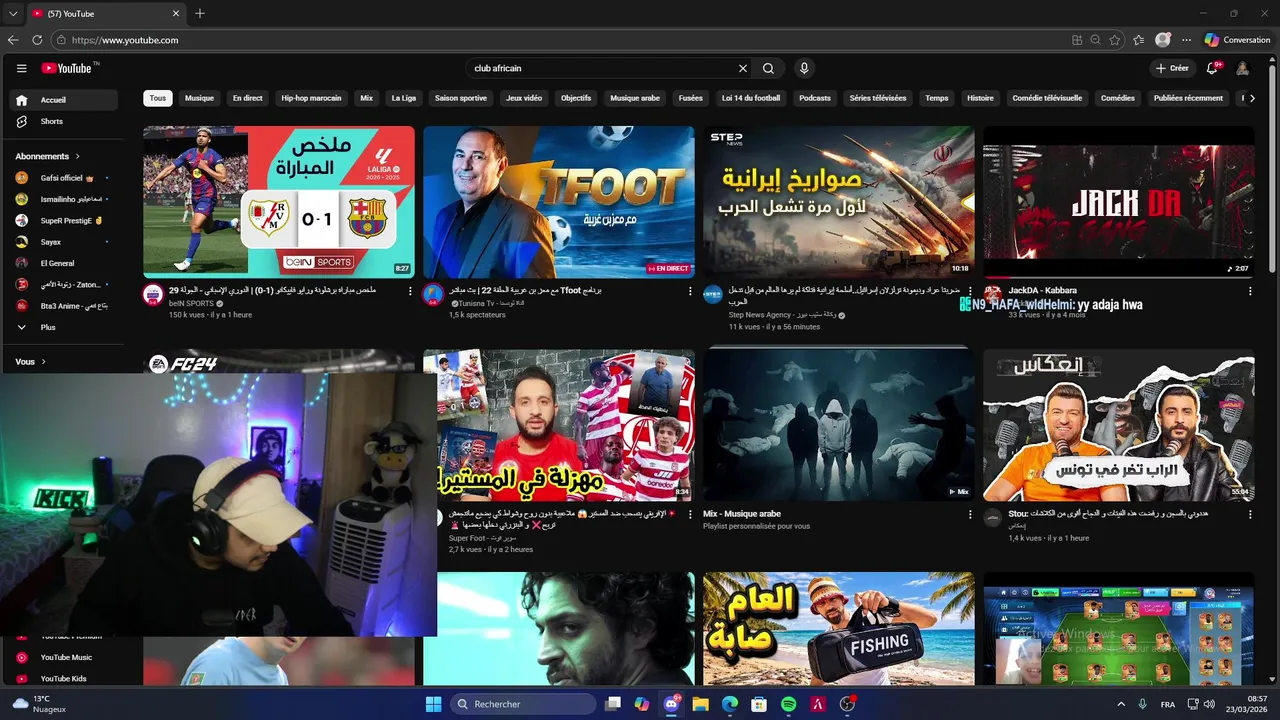Viewport: 1280px width, 720px height.
Task: Add page to favorites with the star icon
Action: tap(1115, 40)
